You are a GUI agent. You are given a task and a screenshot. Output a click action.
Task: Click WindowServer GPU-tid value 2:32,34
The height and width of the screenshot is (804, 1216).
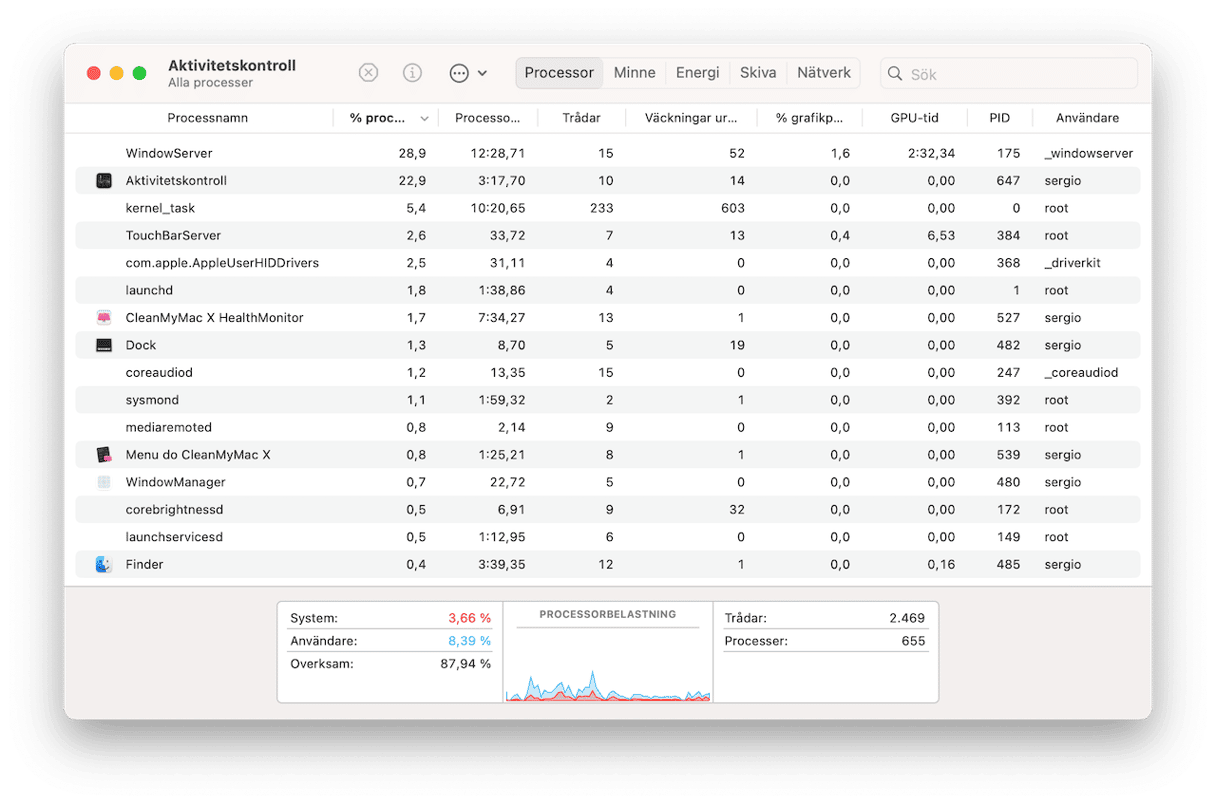coord(932,154)
